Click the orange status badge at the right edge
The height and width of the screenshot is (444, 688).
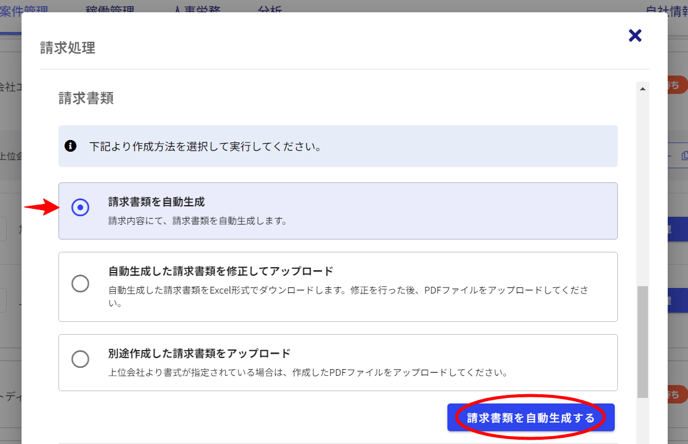click(676, 87)
